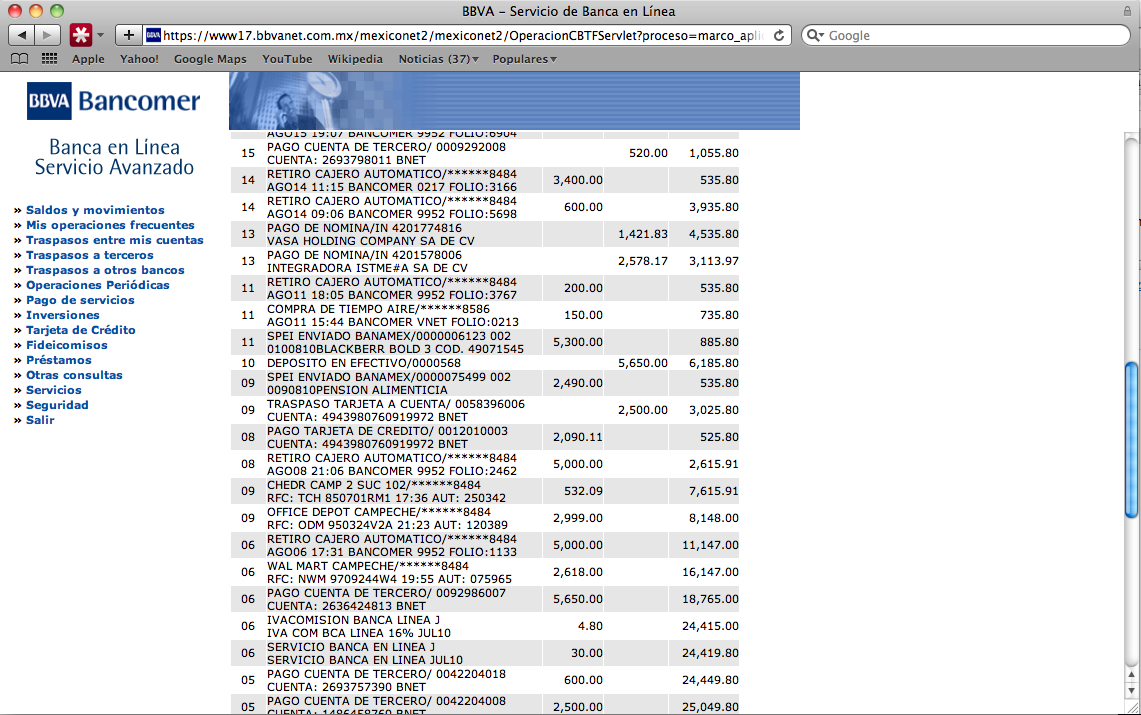Select the 5,650.00 deposit amount on day 10
Screen dimensions: 1141x715
pos(643,363)
